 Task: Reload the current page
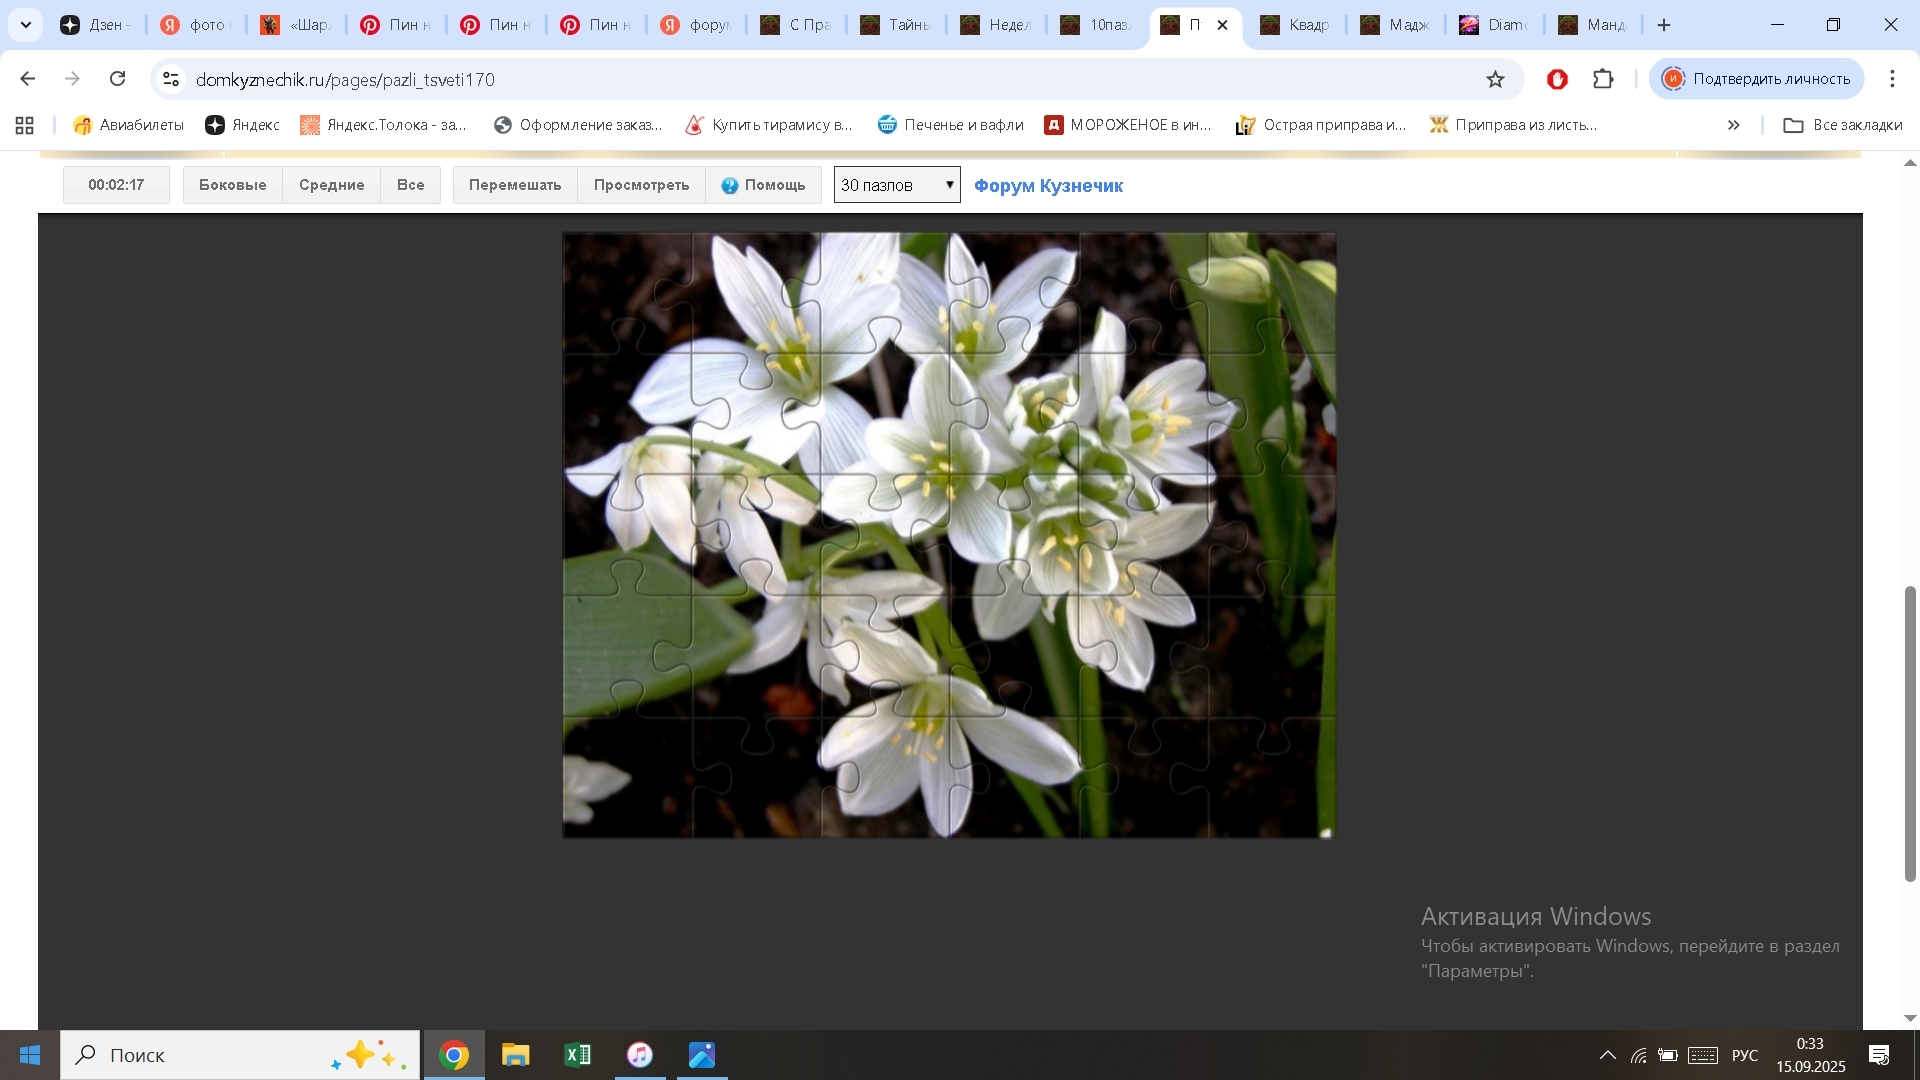pos(117,79)
